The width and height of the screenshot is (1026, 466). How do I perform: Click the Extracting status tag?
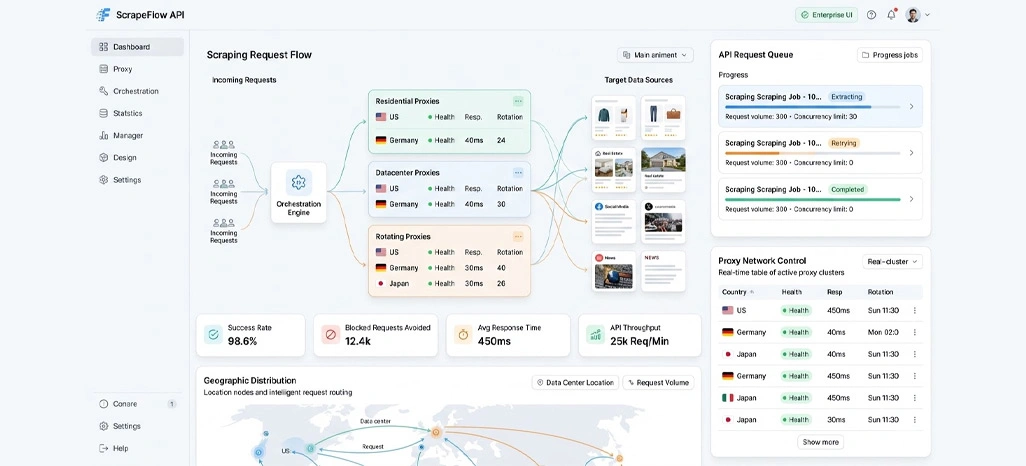click(847, 96)
